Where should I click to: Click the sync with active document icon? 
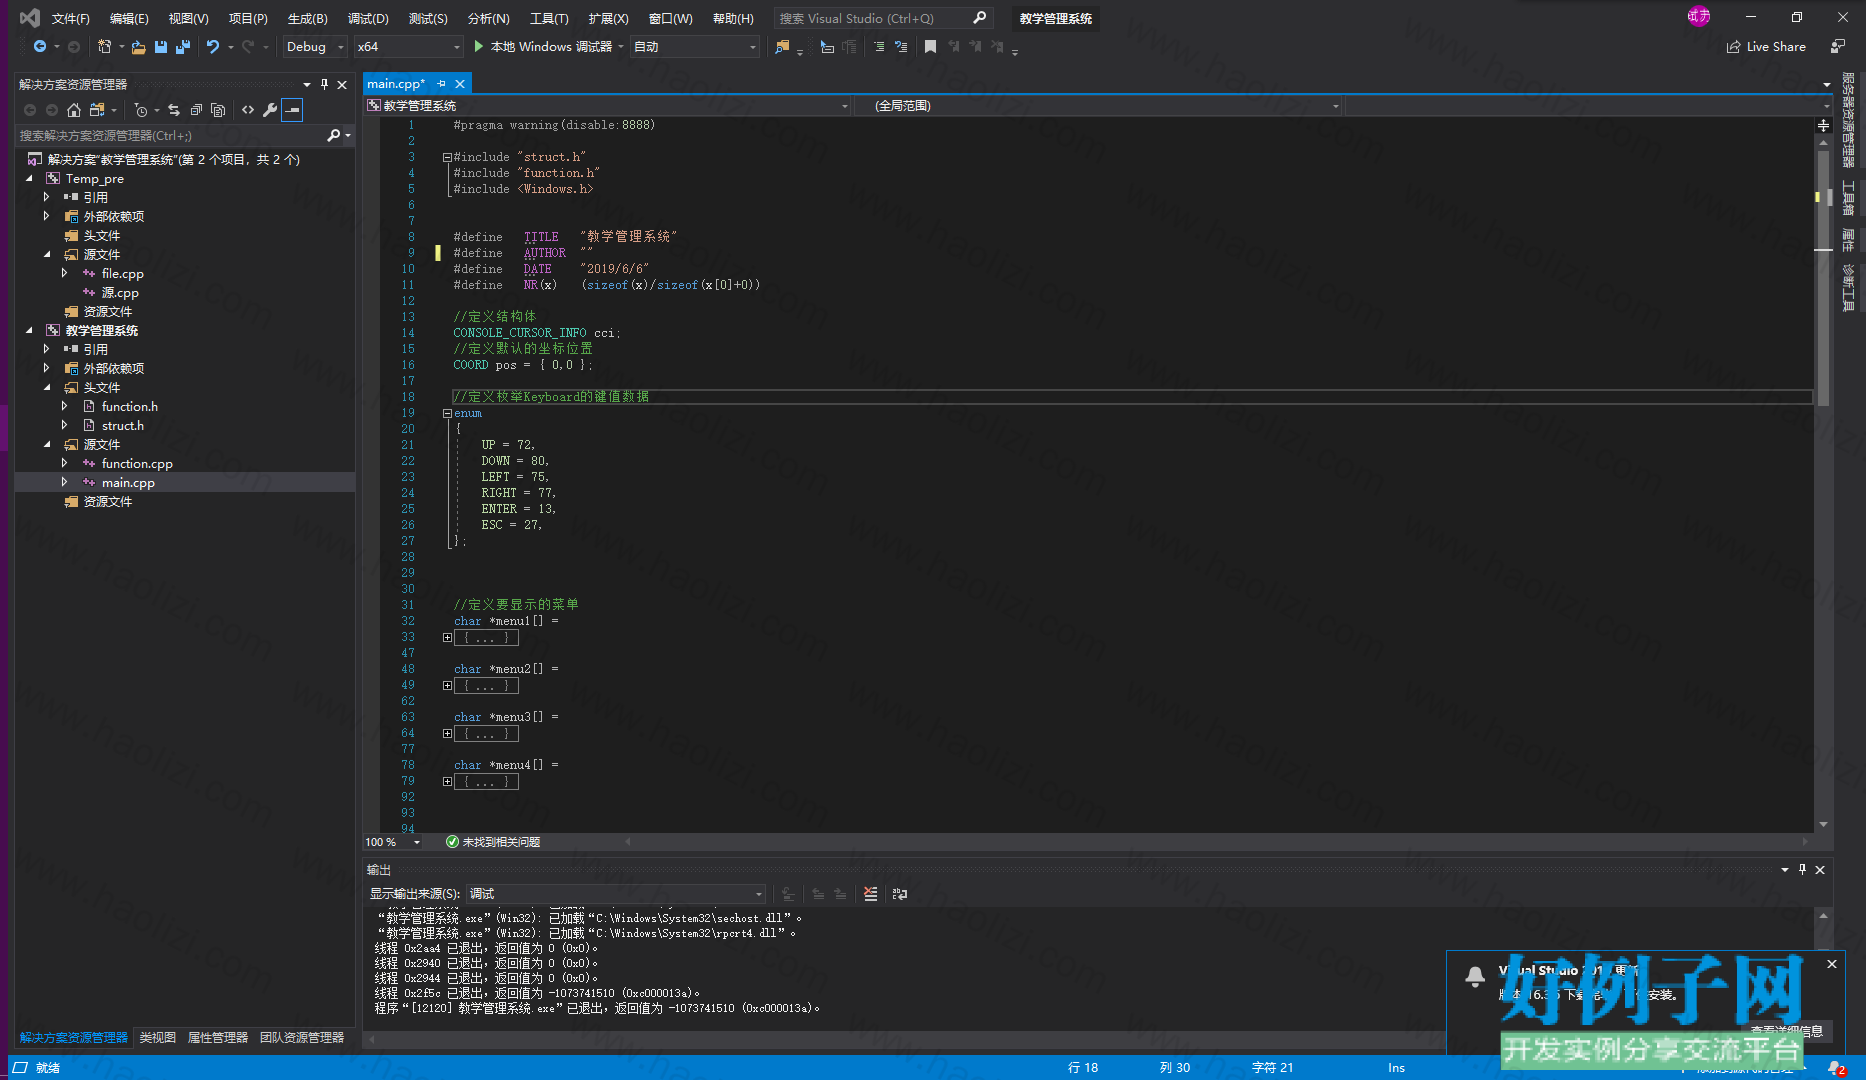(x=174, y=110)
